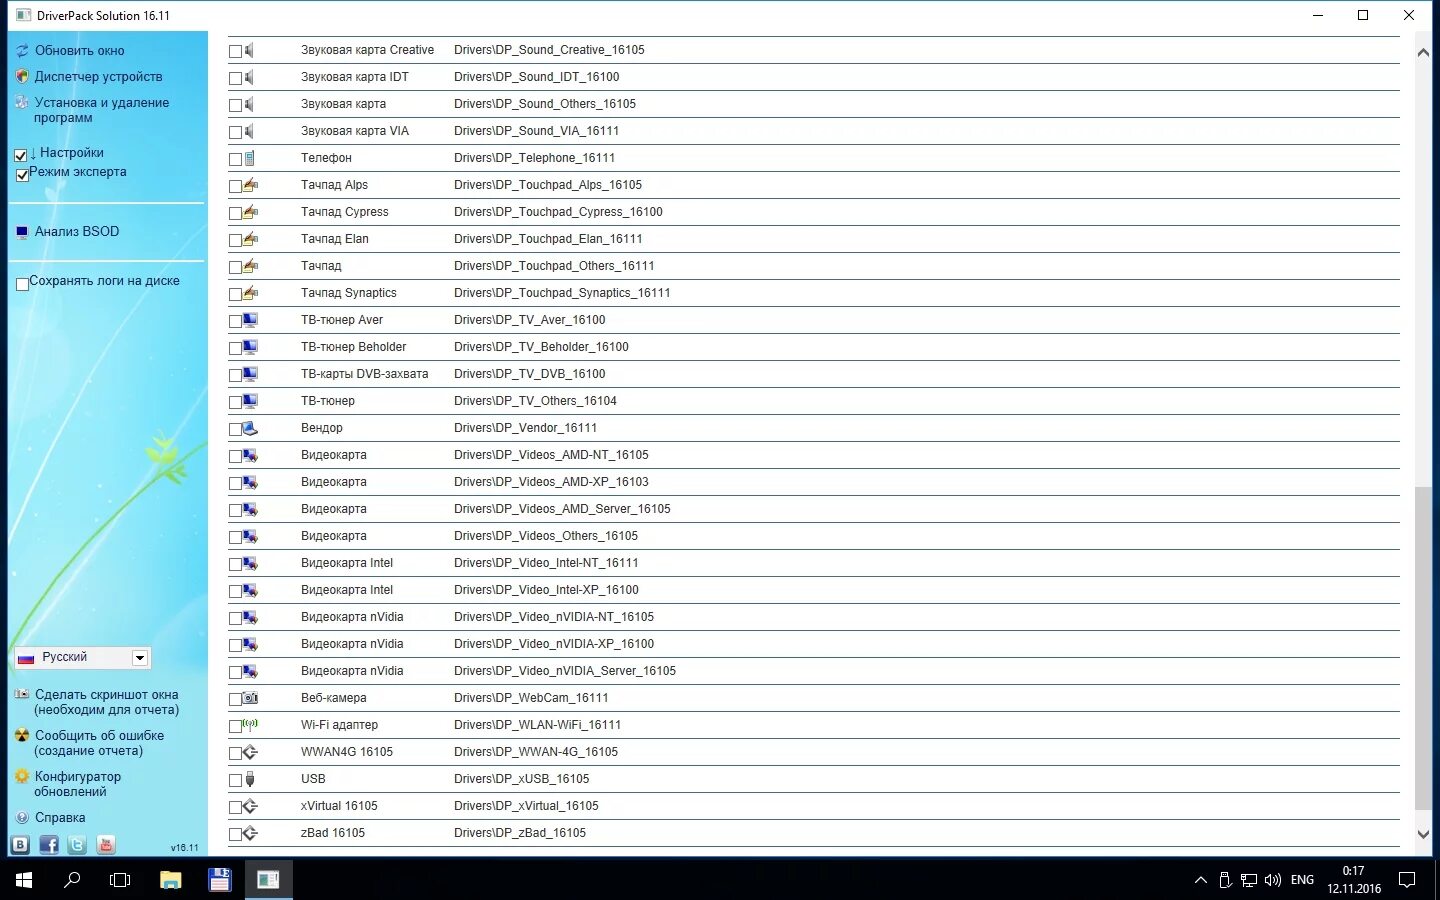Click the DriverPack taskbar app button
This screenshot has width=1440, height=900.
pyautogui.click(x=268, y=880)
